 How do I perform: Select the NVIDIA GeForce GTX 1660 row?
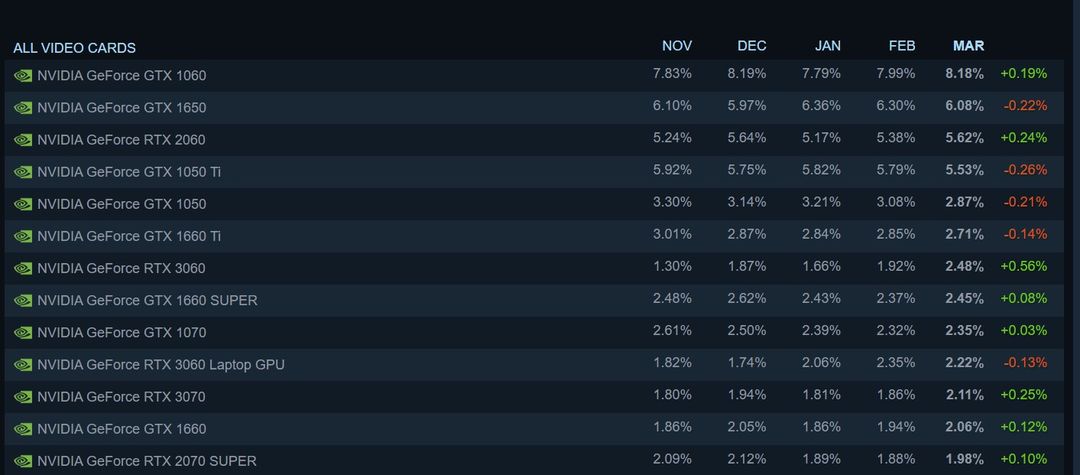(x=534, y=429)
